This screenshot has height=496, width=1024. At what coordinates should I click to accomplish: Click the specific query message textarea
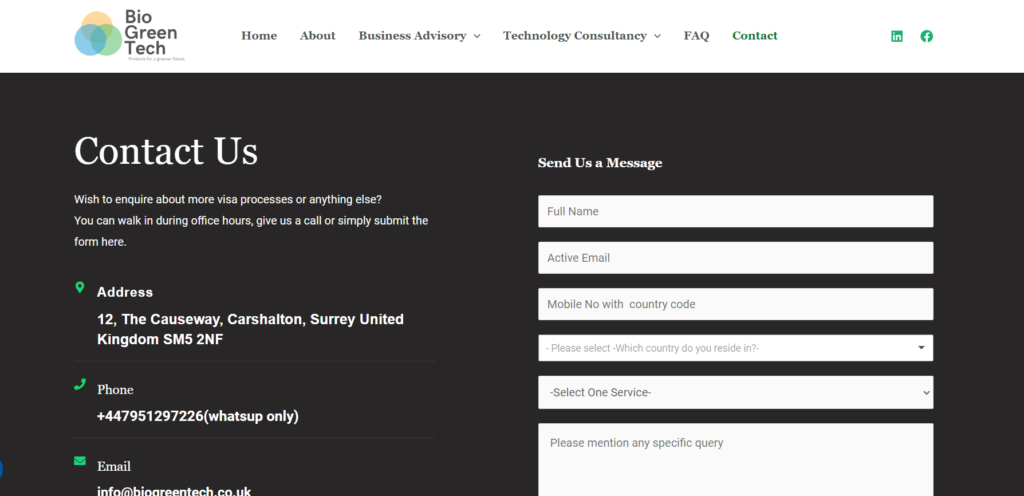pos(735,460)
